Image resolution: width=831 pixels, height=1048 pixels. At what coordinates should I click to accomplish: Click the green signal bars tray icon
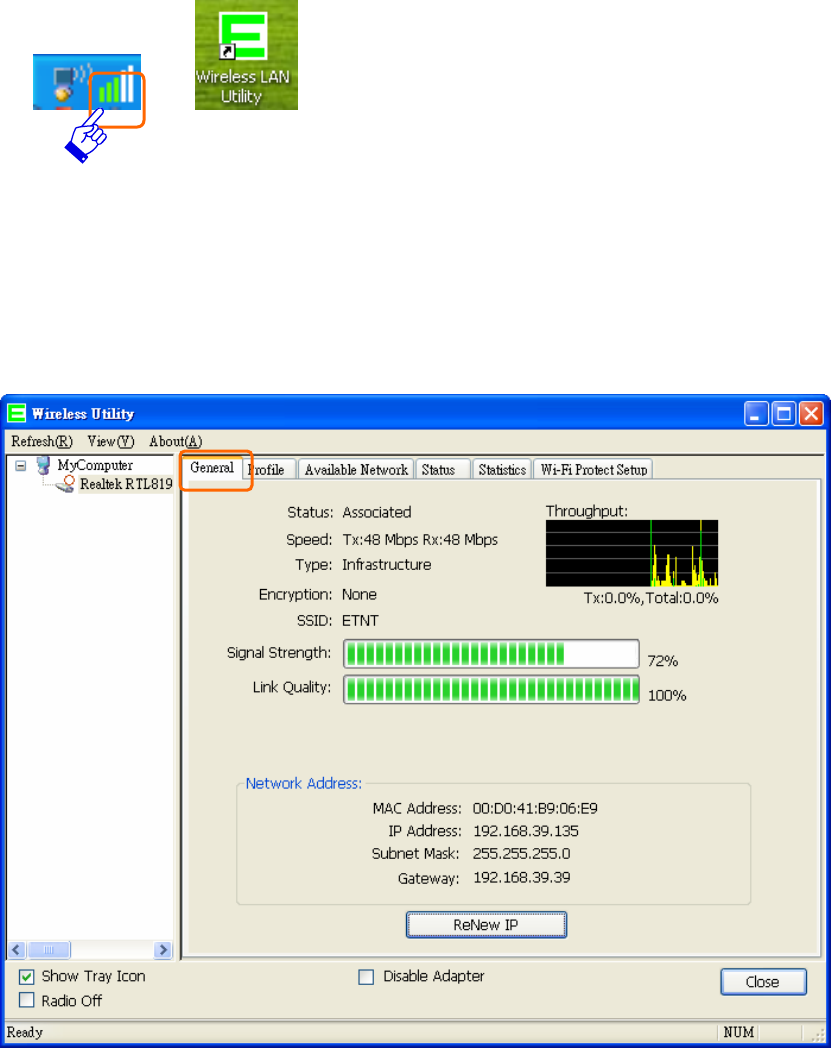click(x=117, y=85)
